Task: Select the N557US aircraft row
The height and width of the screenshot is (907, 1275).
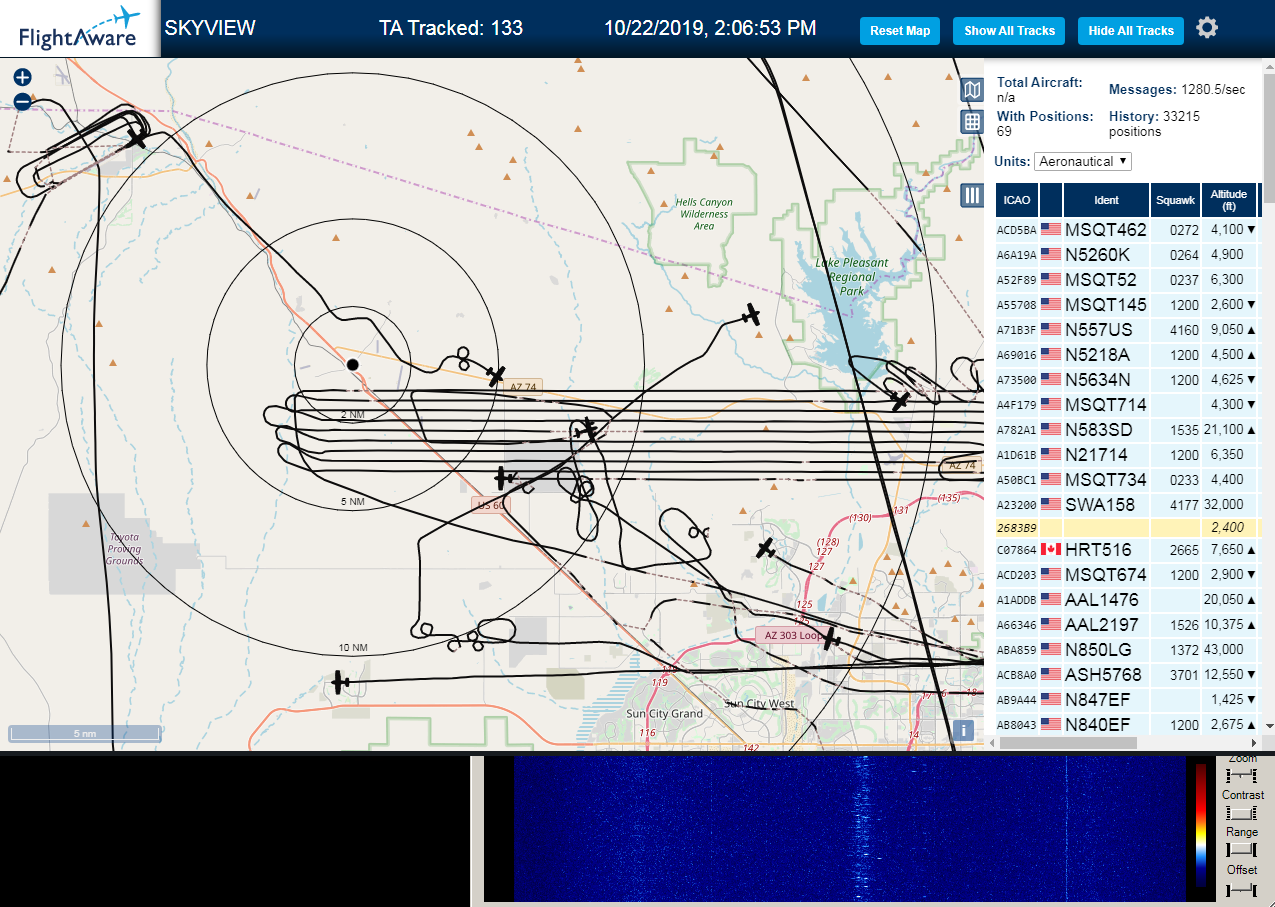Action: tap(1128, 329)
